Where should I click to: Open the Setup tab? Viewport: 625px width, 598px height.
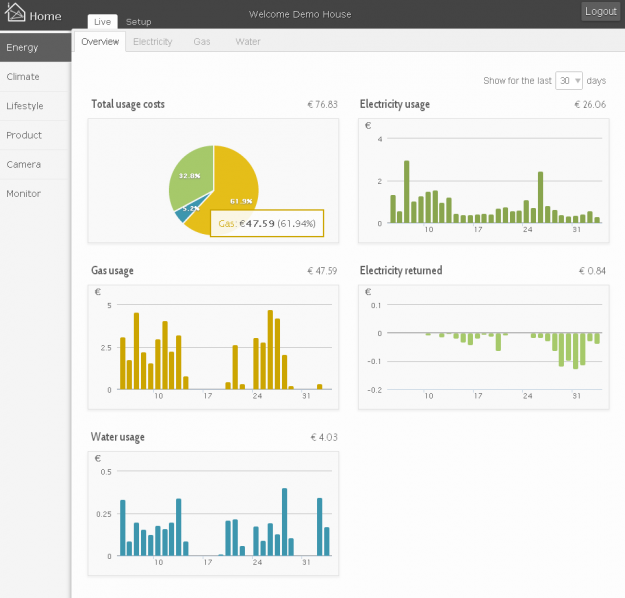[139, 22]
